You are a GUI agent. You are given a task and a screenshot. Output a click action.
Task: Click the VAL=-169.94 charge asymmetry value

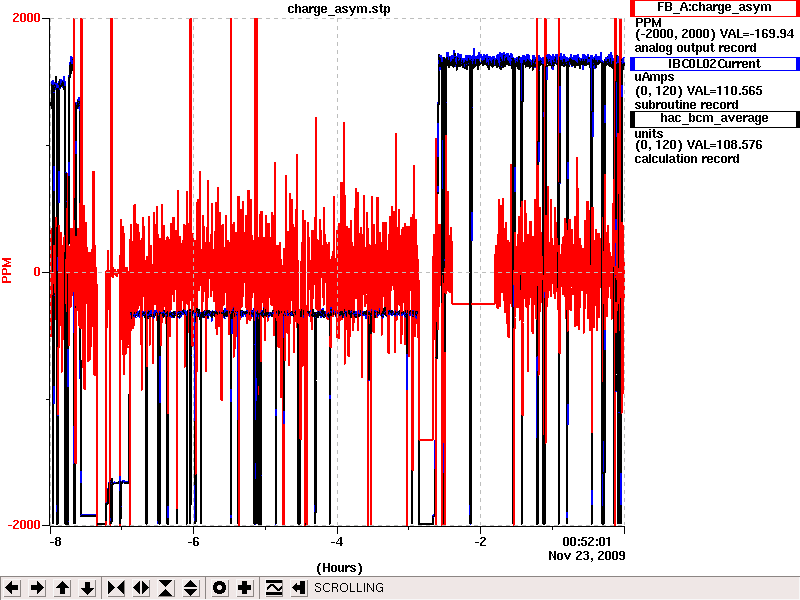click(x=757, y=34)
